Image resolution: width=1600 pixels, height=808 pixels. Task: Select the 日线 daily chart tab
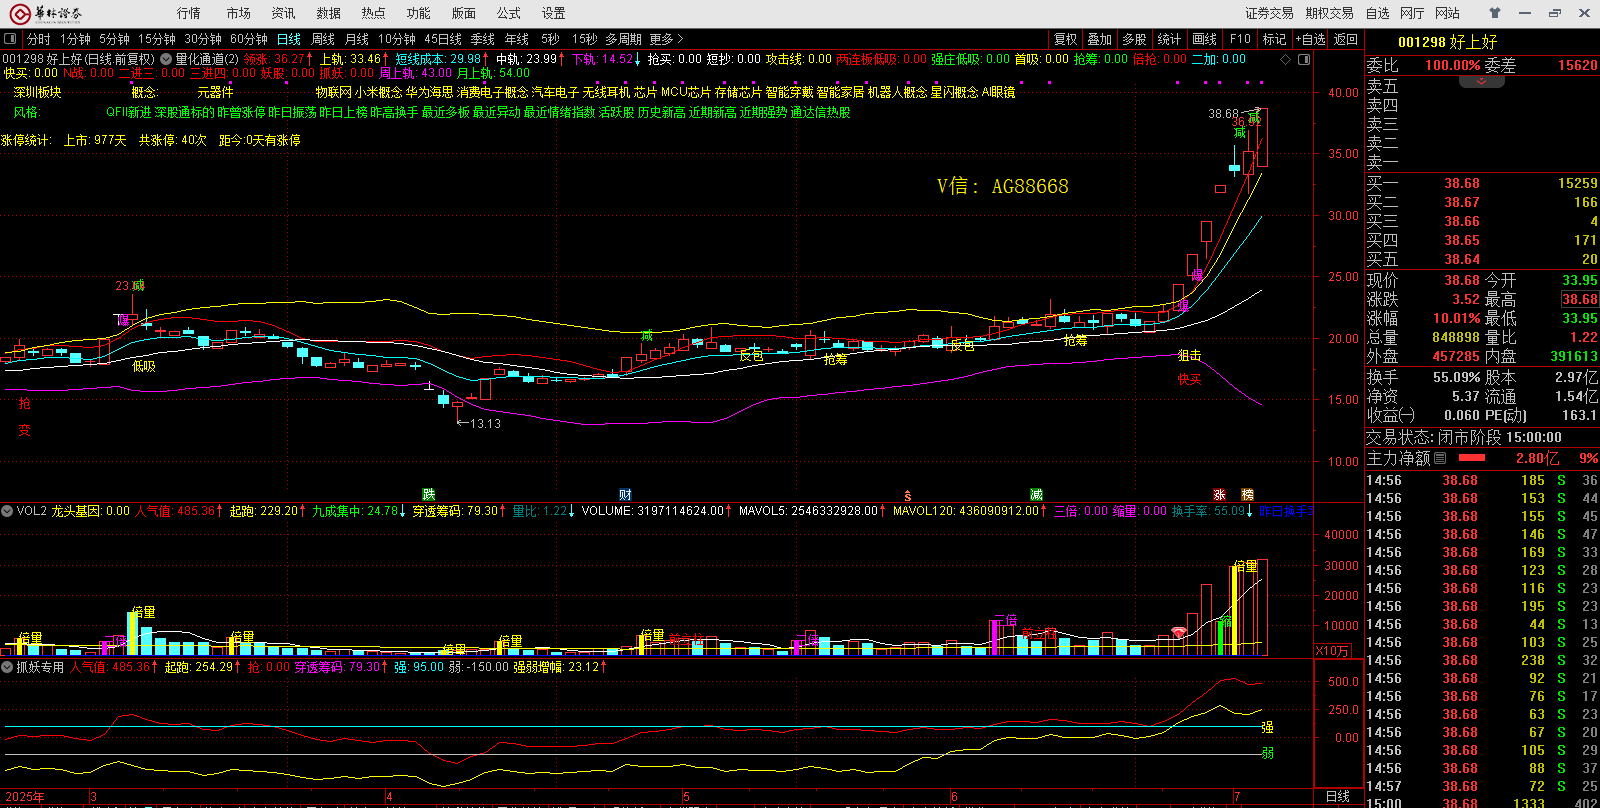coord(289,39)
